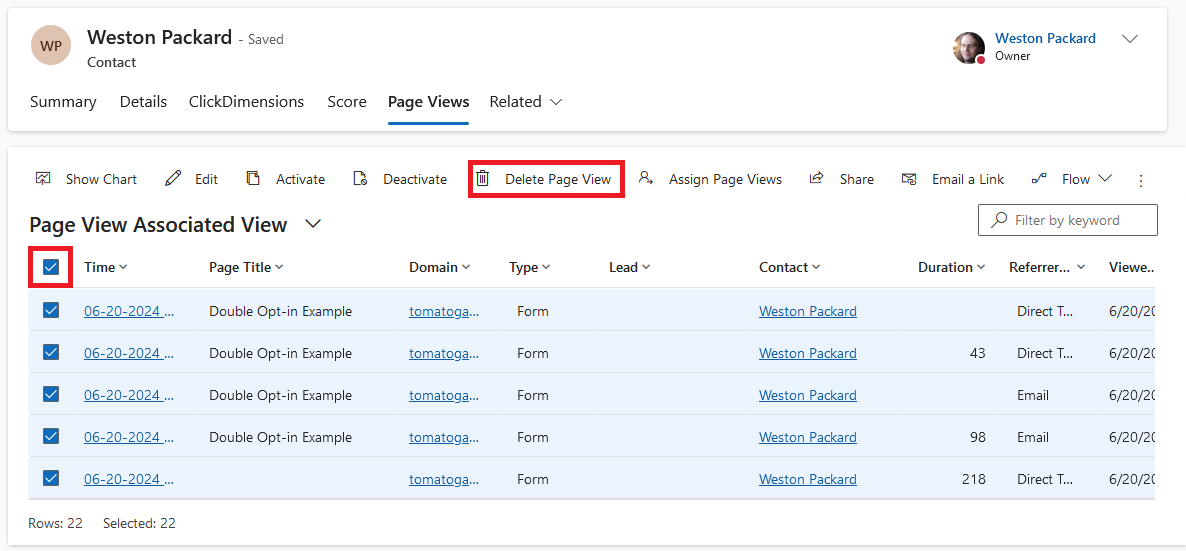Click the owner profile photo
The image size is (1186, 551).
[969, 48]
